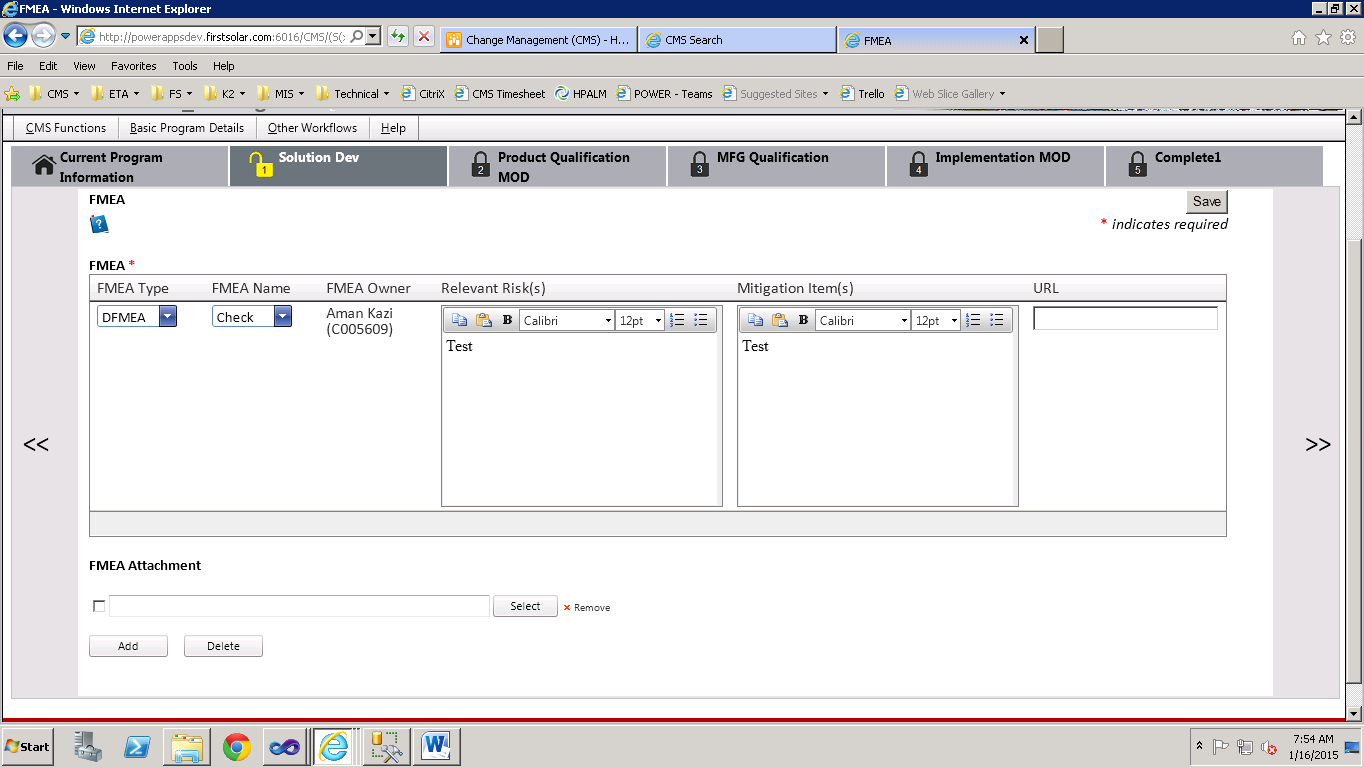The image size is (1364, 768).
Task: Click the Delete attachment button
Action: tap(223, 646)
